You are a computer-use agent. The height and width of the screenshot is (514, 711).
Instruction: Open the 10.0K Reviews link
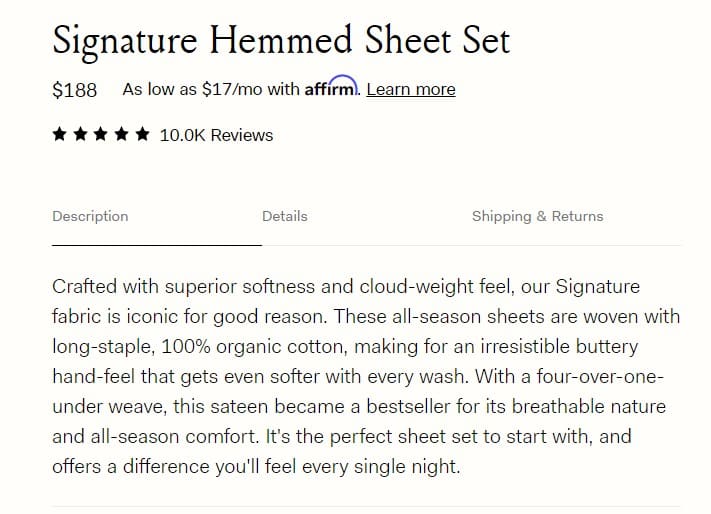(x=216, y=135)
